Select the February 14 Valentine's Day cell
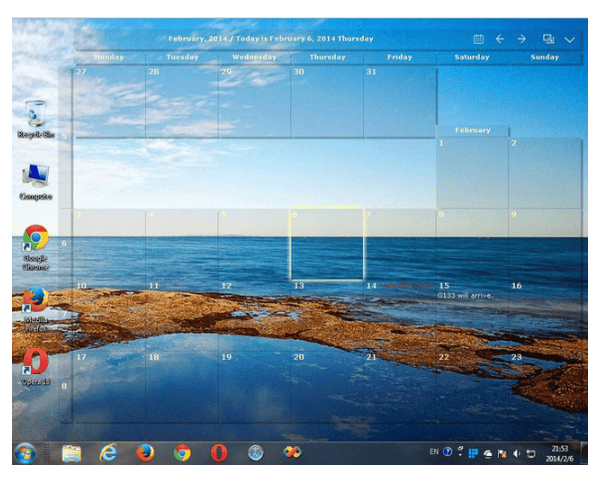 tap(400, 316)
